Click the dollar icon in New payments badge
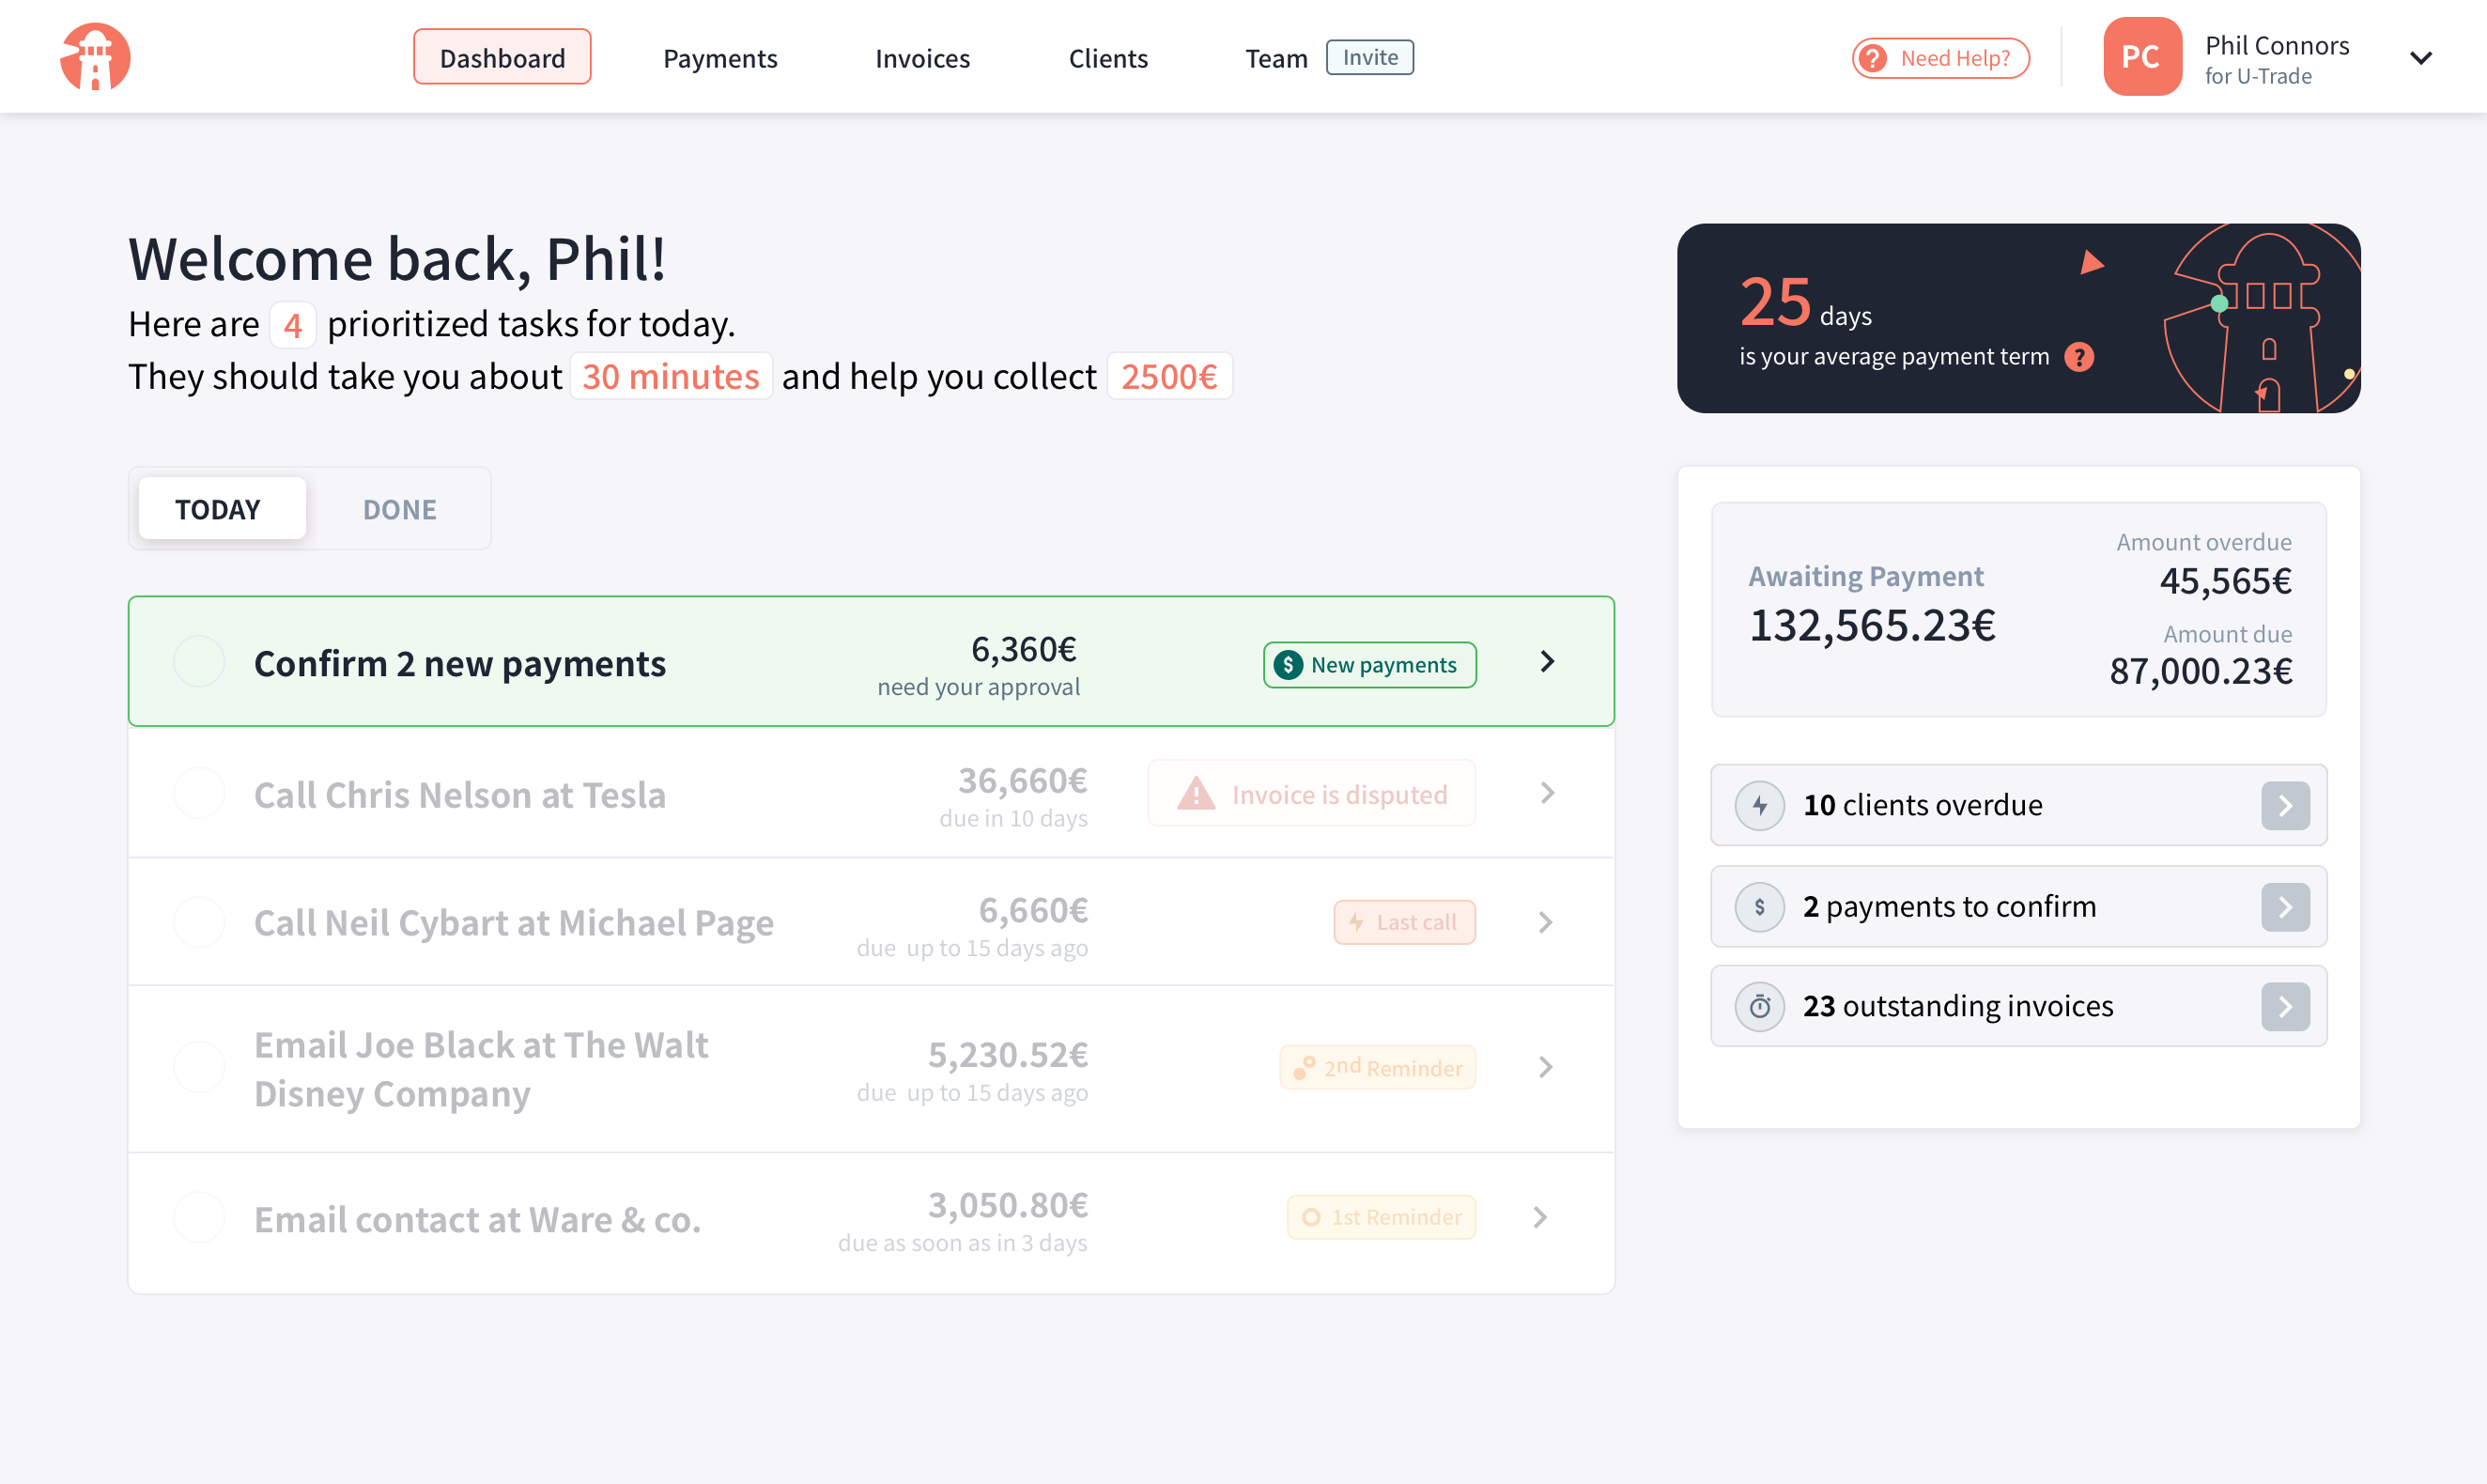Image resolution: width=2487 pixels, height=1484 pixels. pos(1288,665)
